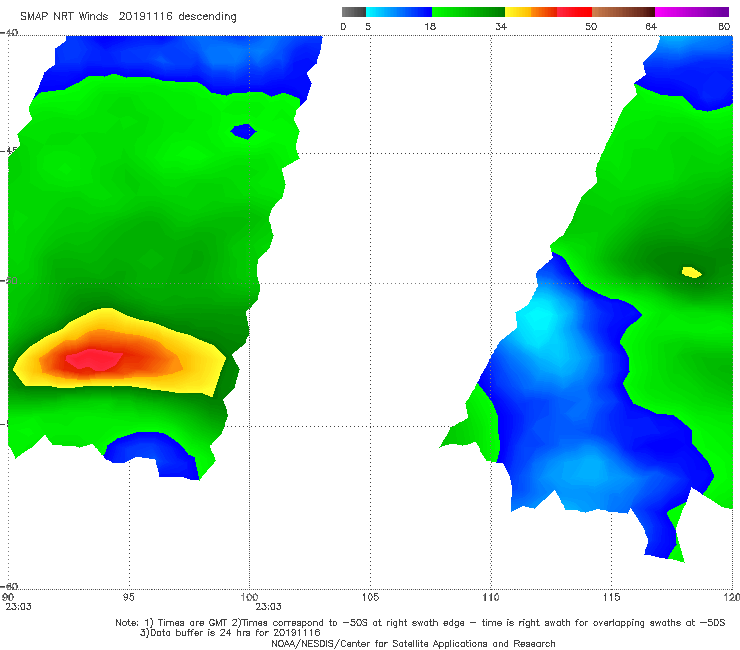Click the red segment of the colorbar

point(574,12)
